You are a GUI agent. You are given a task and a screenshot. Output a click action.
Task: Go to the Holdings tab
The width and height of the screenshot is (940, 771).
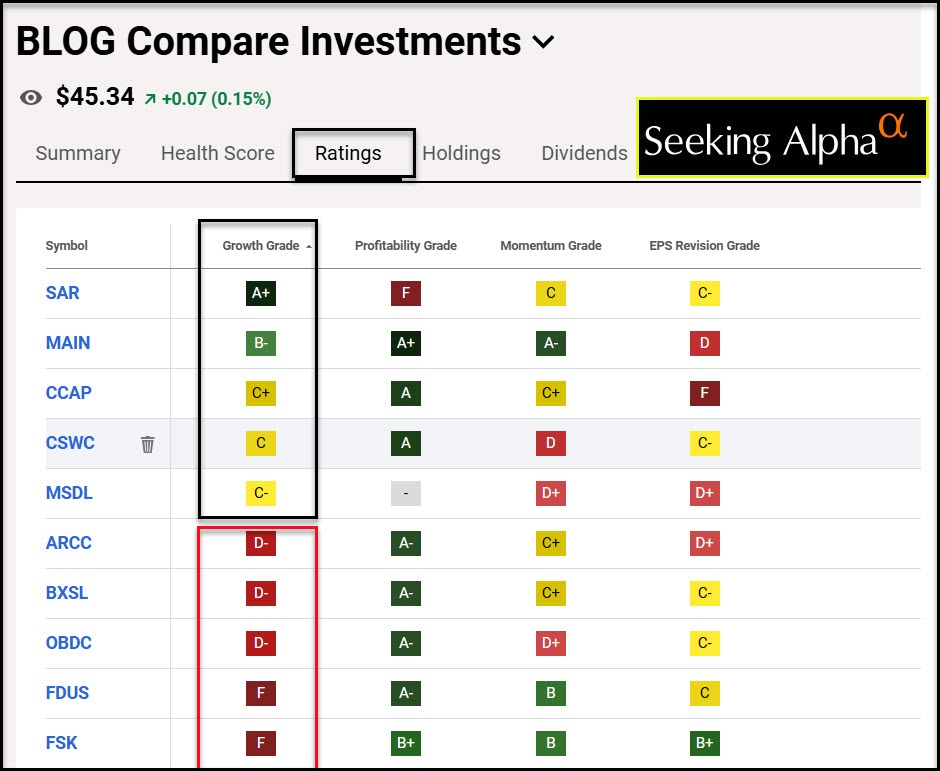tap(461, 153)
